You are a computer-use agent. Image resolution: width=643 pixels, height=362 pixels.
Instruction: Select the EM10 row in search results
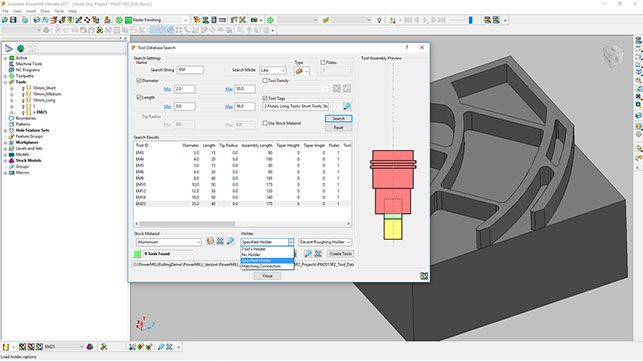[x=242, y=184]
